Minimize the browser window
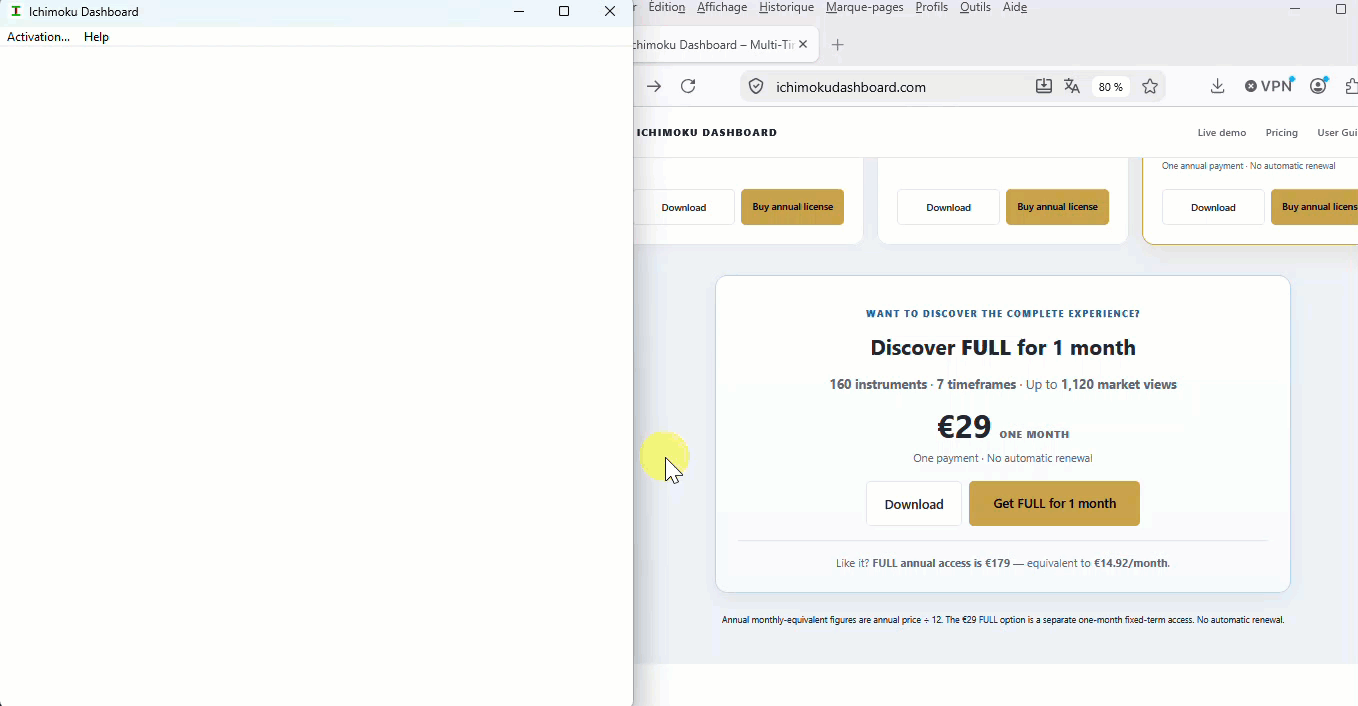Image resolution: width=1358 pixels, height=706 pixels. click(1295, 9)
